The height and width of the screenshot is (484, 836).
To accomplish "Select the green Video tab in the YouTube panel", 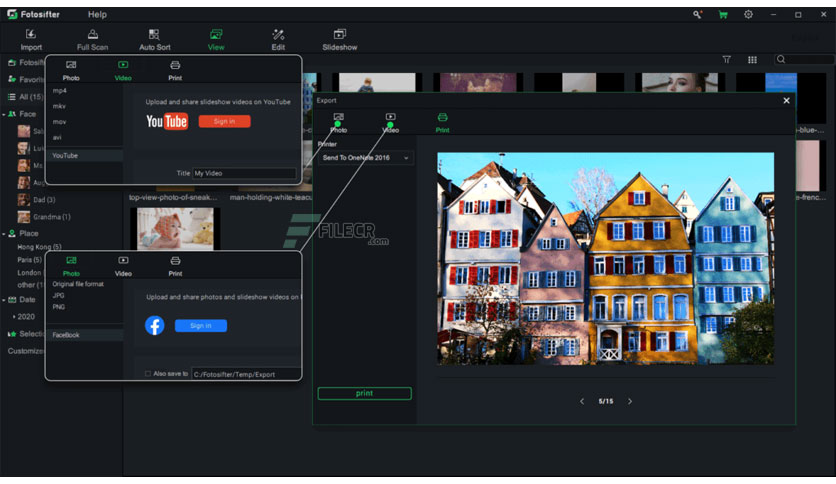I will tap(123, 71).
